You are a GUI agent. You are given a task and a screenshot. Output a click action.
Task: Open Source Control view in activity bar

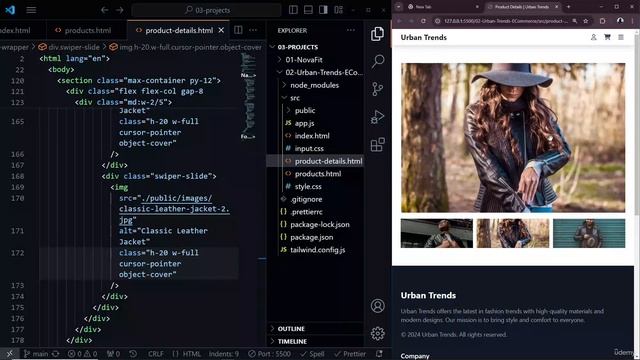point(378,89)
